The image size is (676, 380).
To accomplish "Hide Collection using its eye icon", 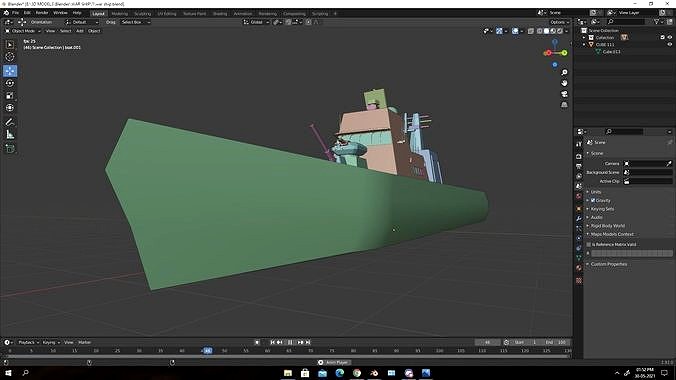I will 670,38.
